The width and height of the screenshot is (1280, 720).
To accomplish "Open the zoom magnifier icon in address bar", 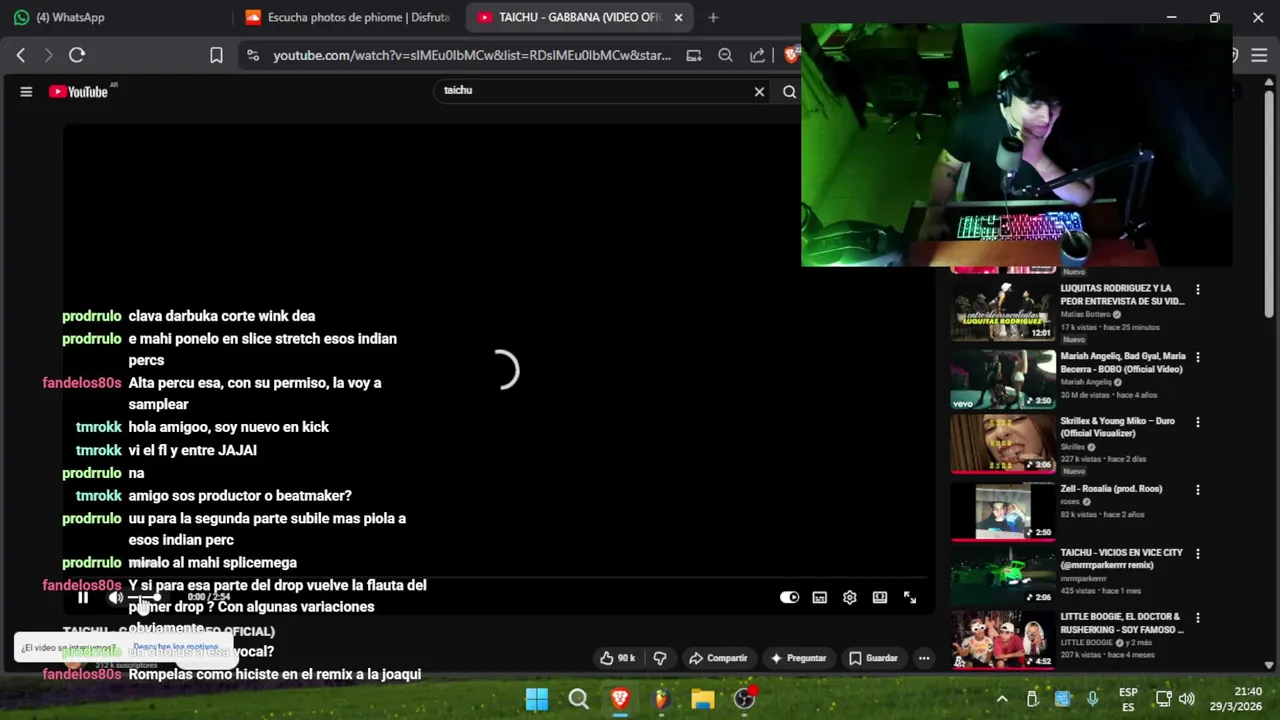I will [x=725, y=55].
